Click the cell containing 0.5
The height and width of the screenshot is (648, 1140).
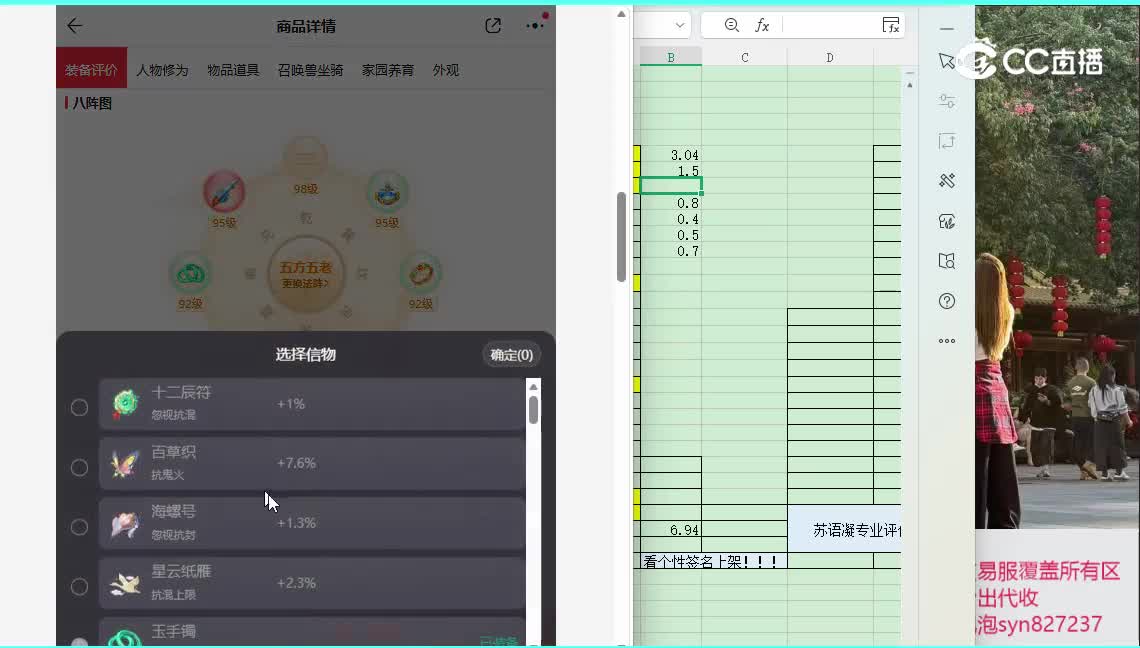(x=670, y=234)
